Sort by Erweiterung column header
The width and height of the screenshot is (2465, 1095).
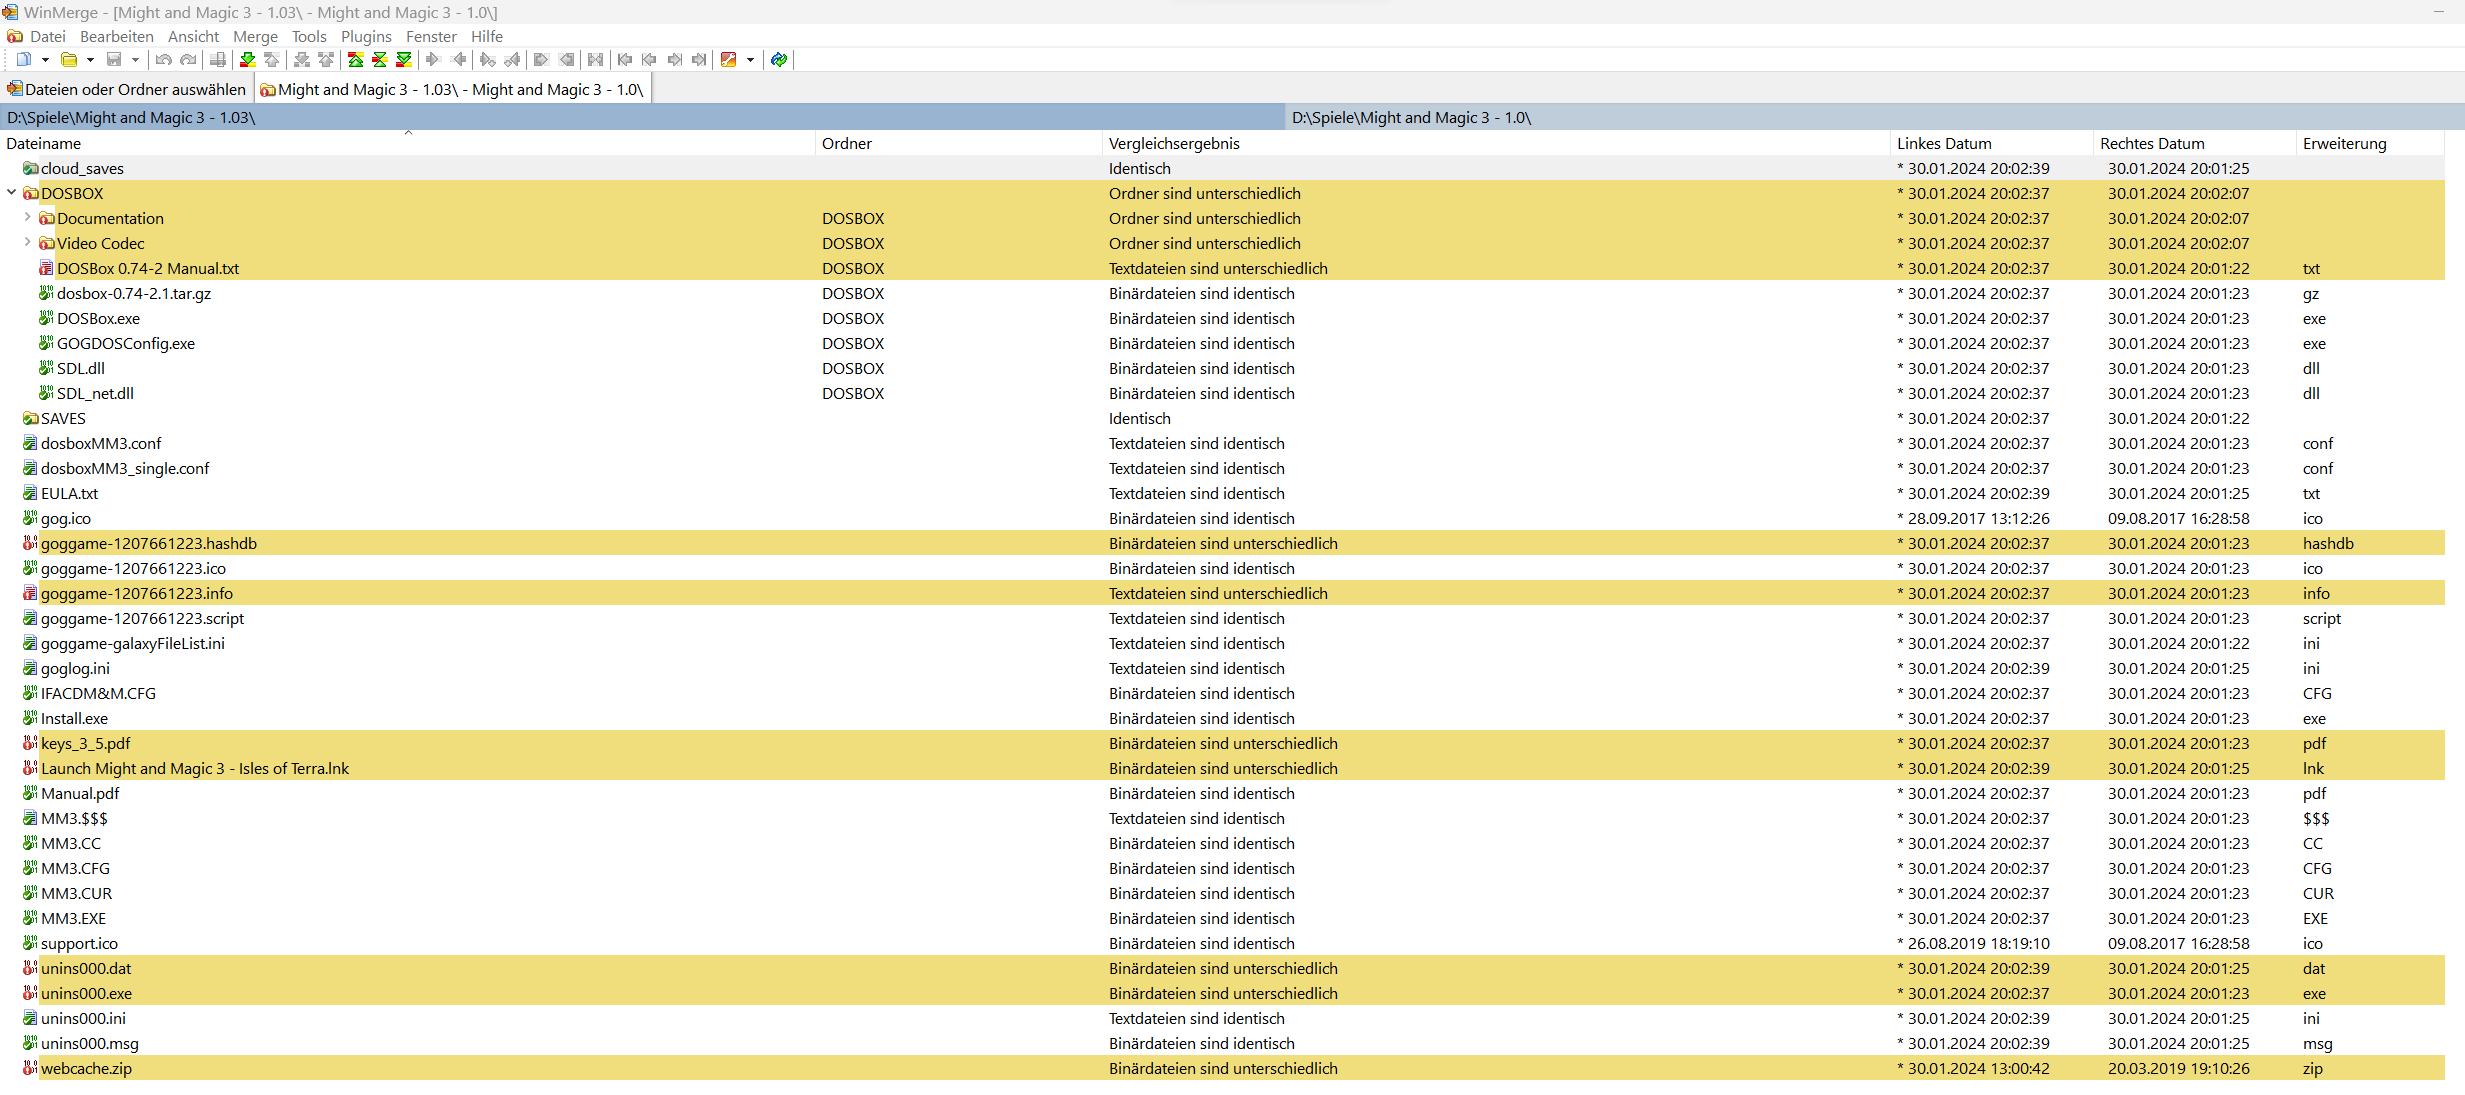2370,143
